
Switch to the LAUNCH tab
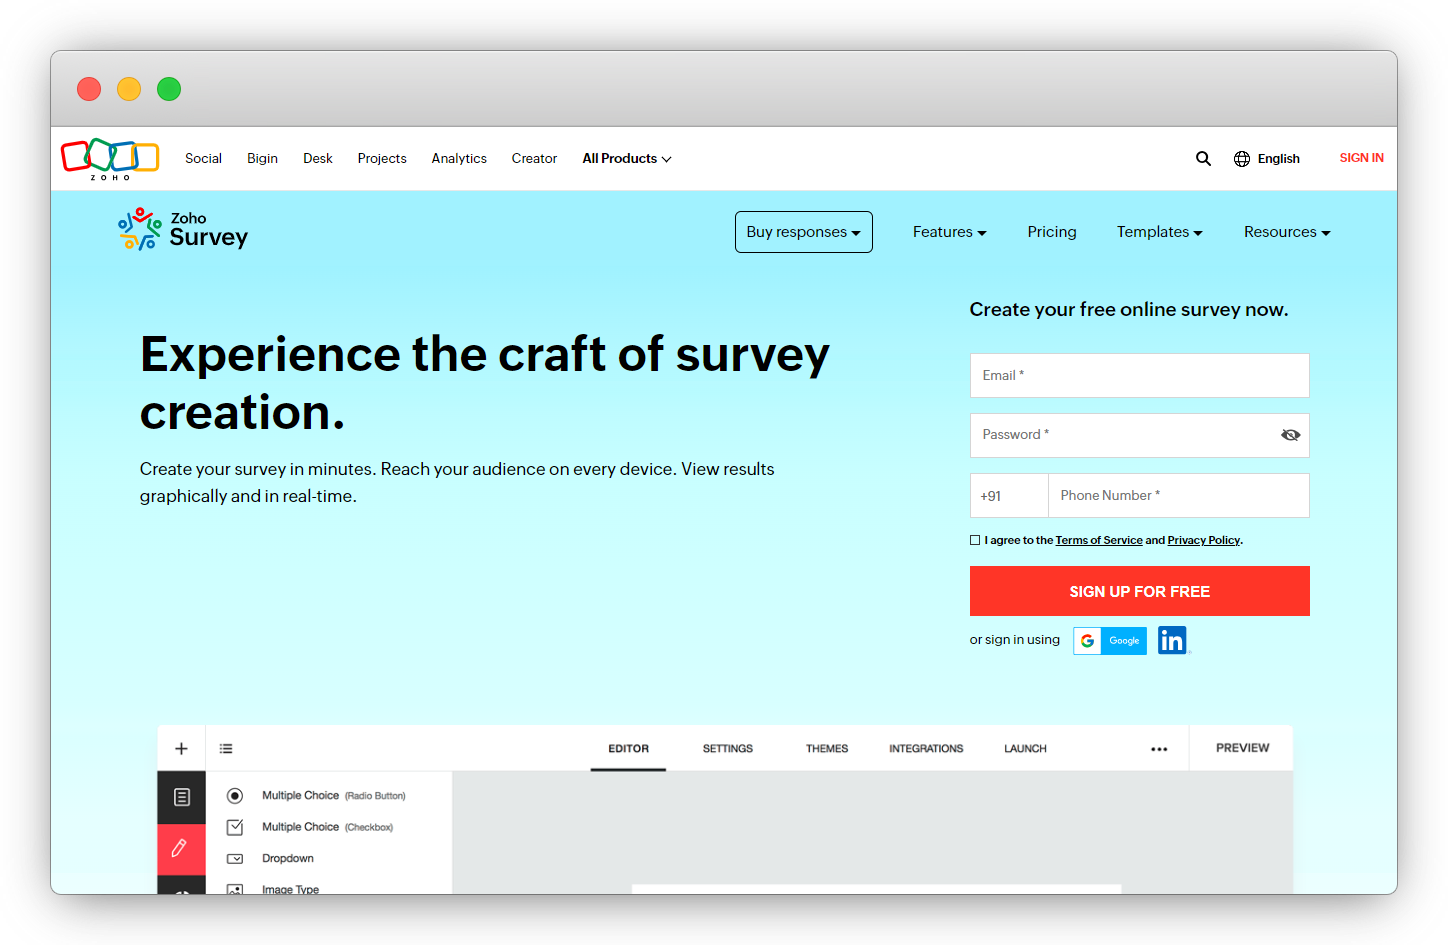point(1025,749)
